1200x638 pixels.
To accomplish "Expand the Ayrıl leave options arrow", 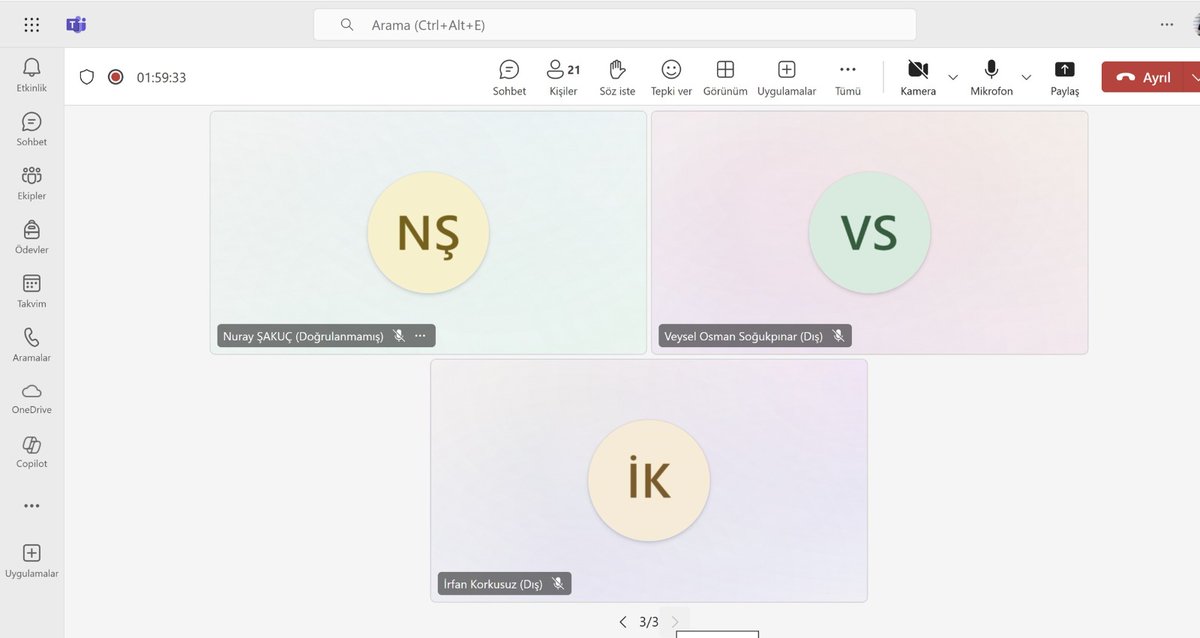I will click(x=1193, y=77).
